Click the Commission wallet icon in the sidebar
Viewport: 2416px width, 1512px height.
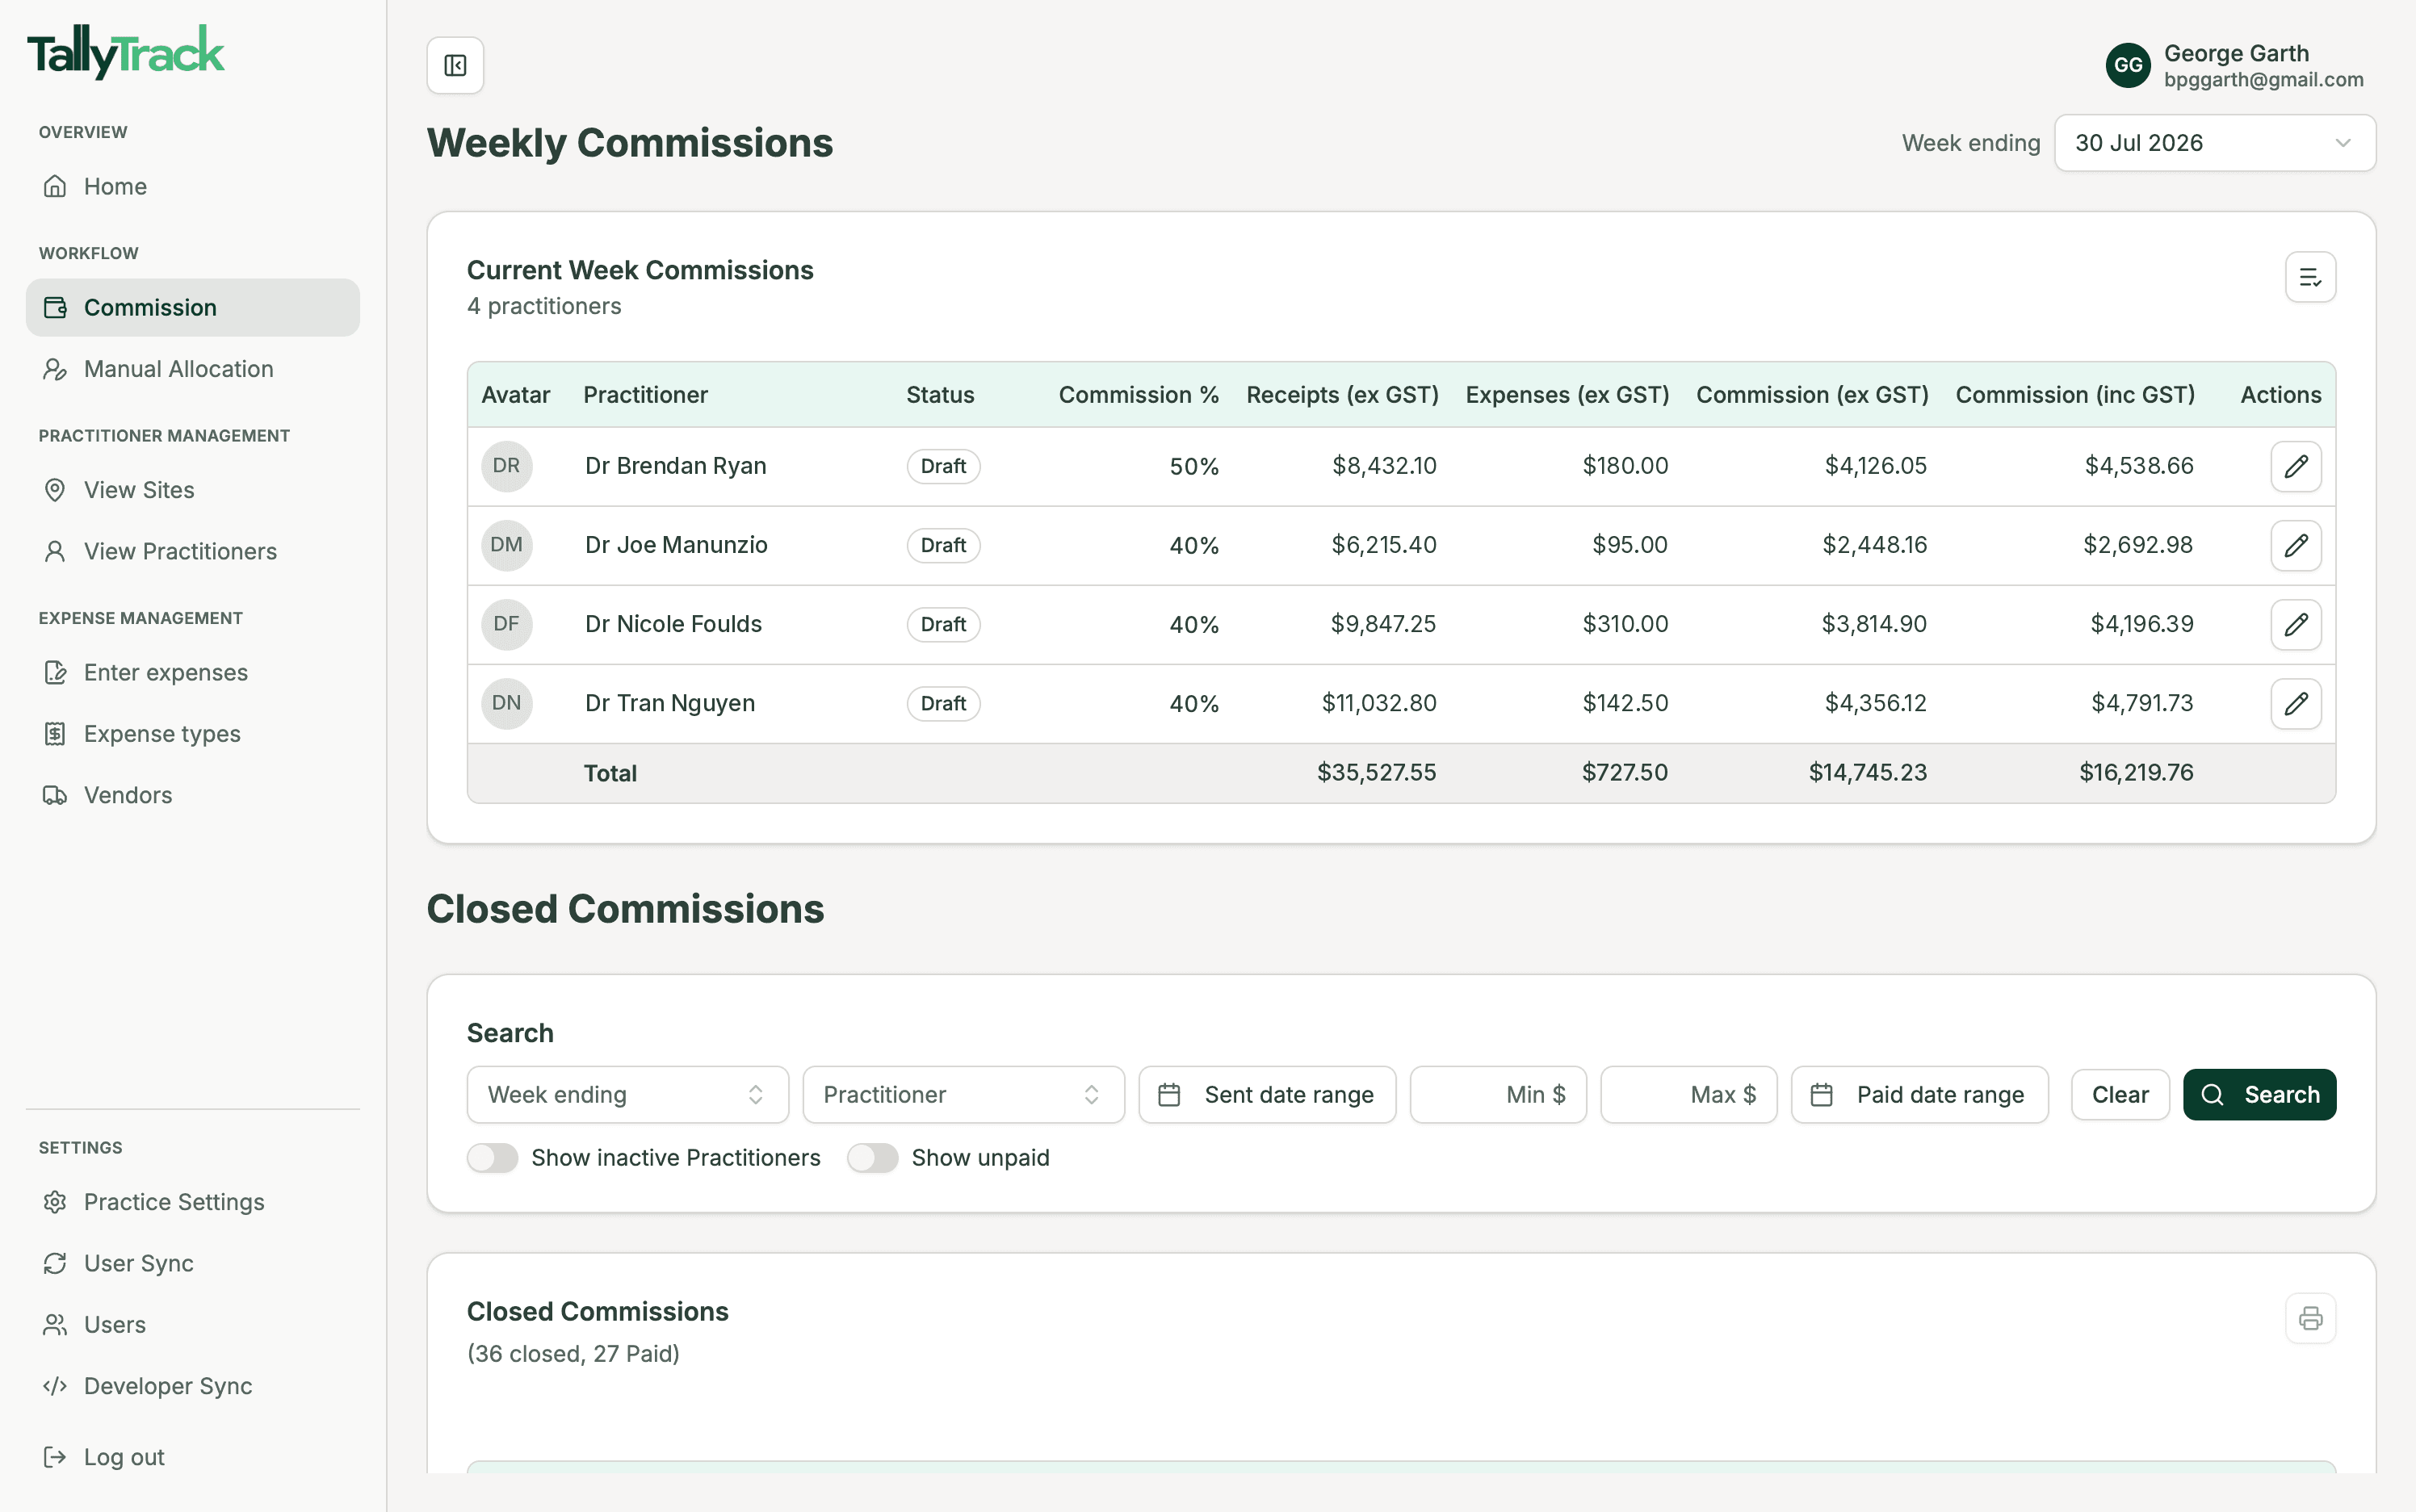pyautogui.click(x=55, y=307)
